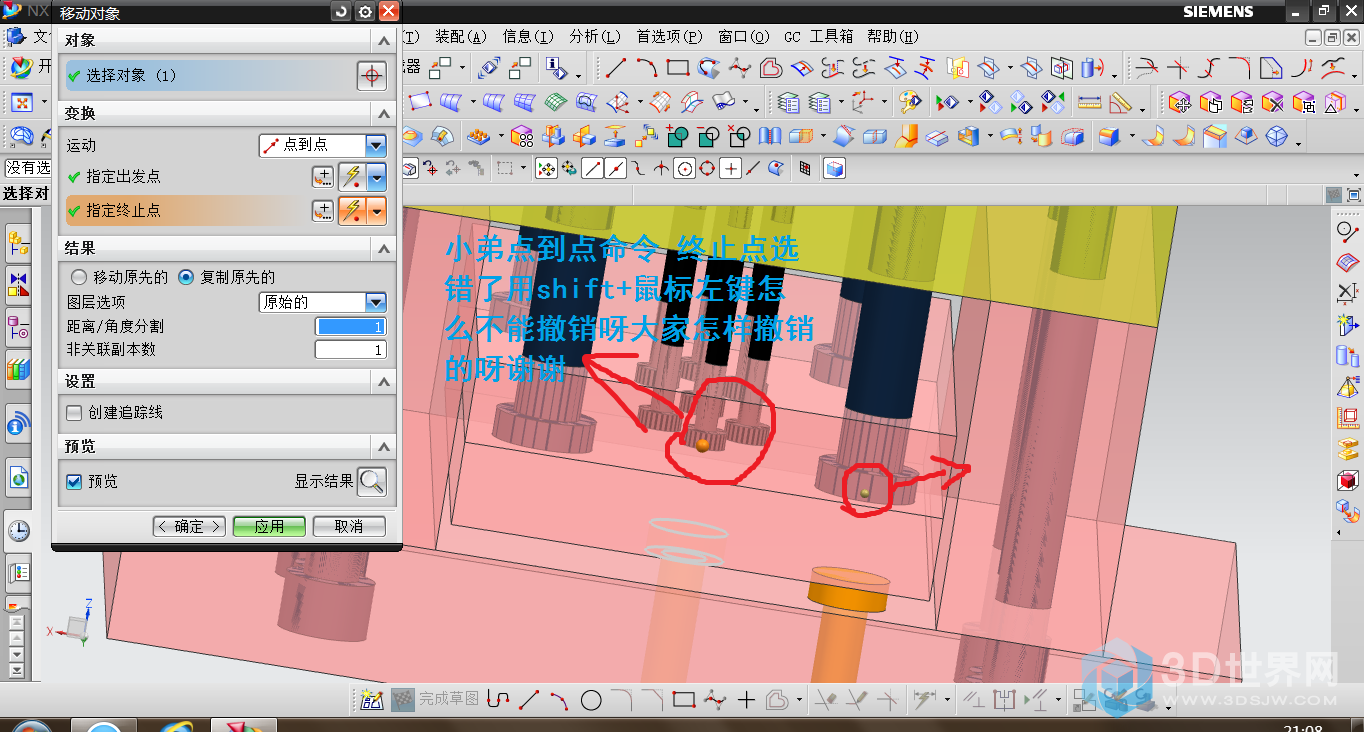Click inferred point icon for start point

(x=352, y=178)
